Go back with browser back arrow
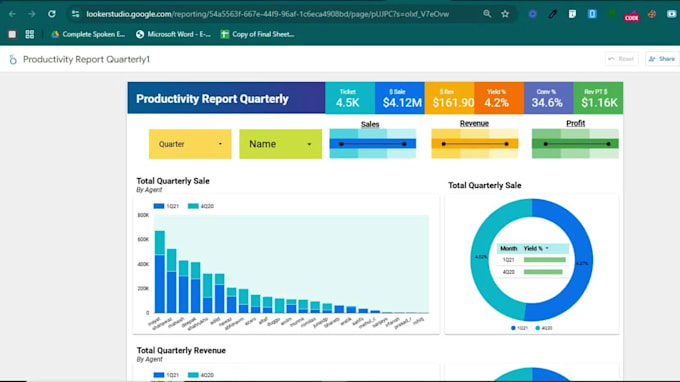This screenshot has width=680, height=382. (x=12, y=14)
